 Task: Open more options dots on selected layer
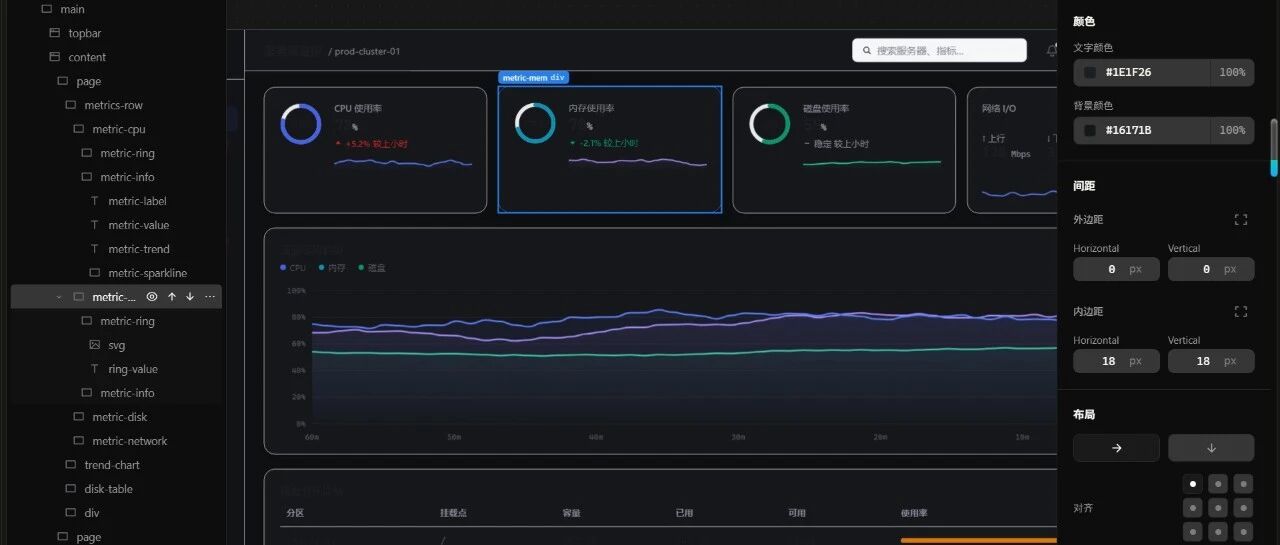pos(210,297)
